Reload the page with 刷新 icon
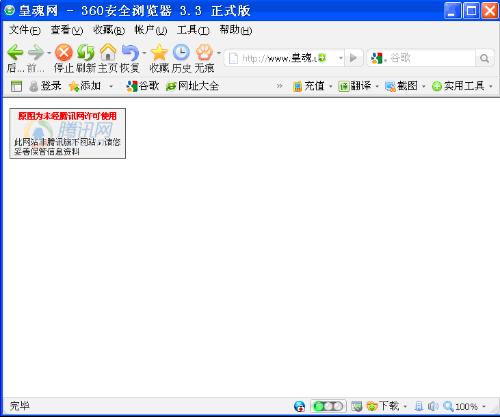 point(86,53)
